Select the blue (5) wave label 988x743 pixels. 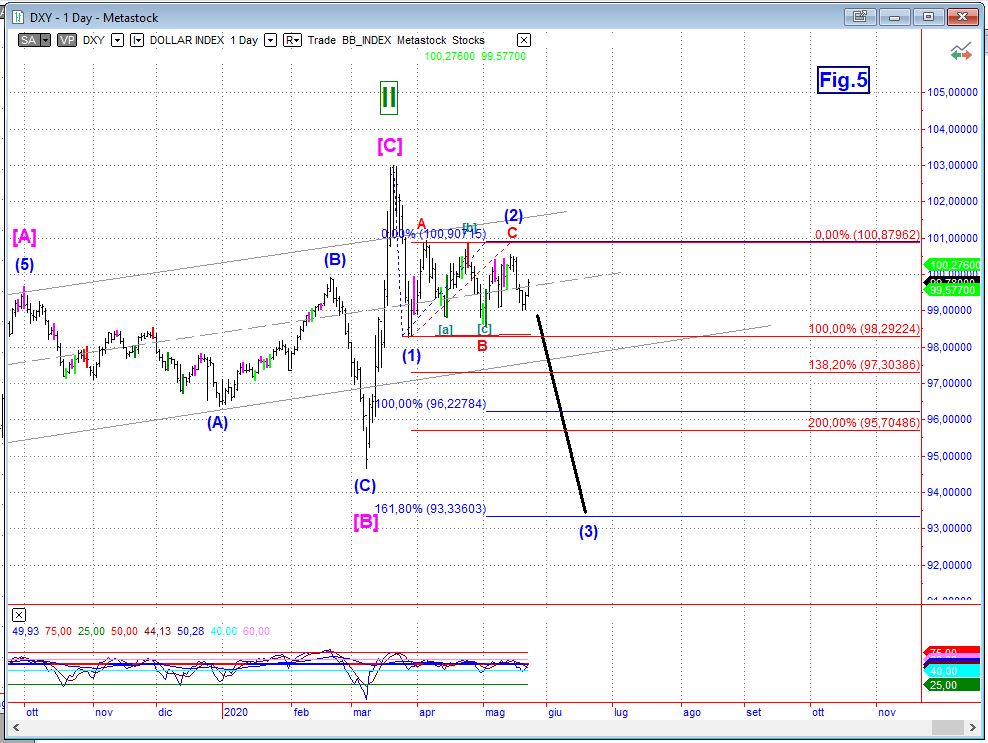(x=25, y=265)
